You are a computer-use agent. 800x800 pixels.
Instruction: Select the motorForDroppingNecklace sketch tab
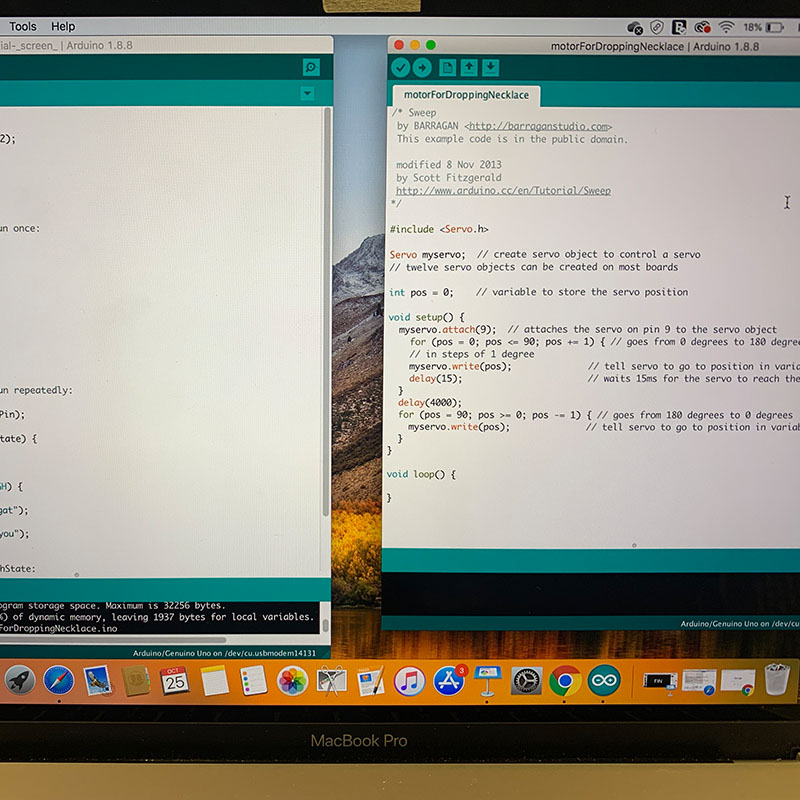466,95
